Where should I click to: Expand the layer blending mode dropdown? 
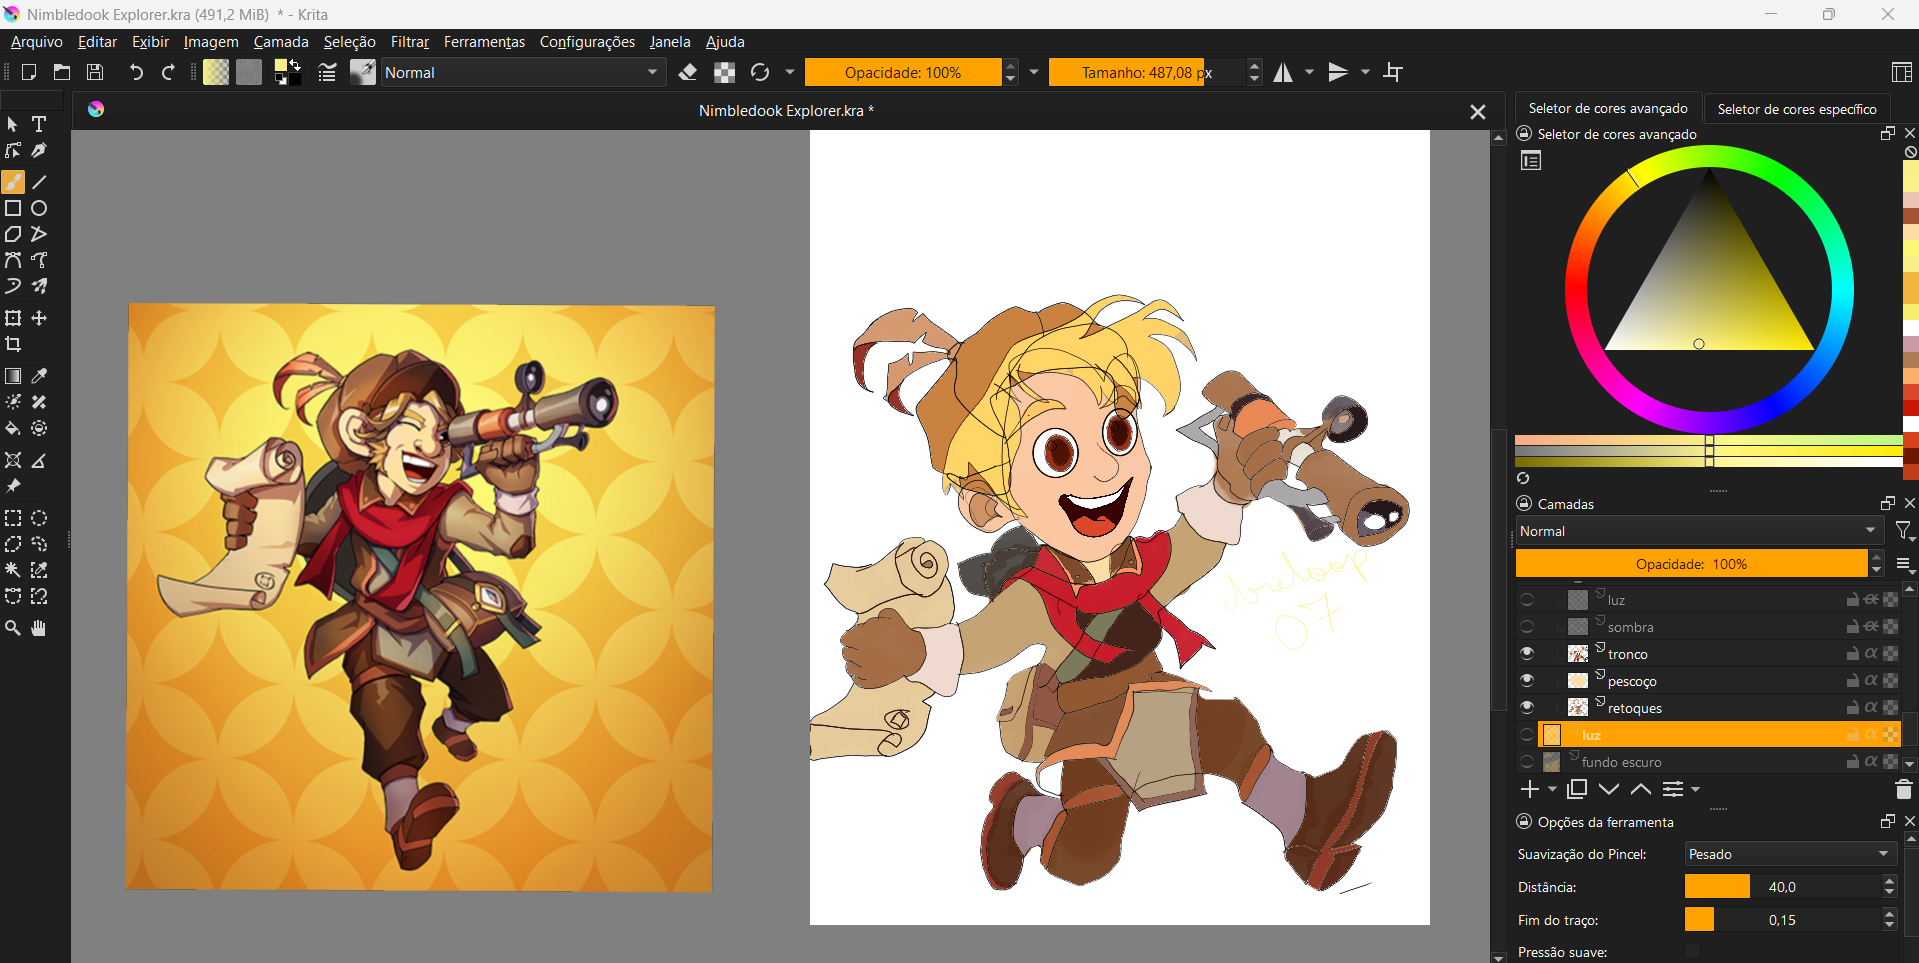(1697, 531)
